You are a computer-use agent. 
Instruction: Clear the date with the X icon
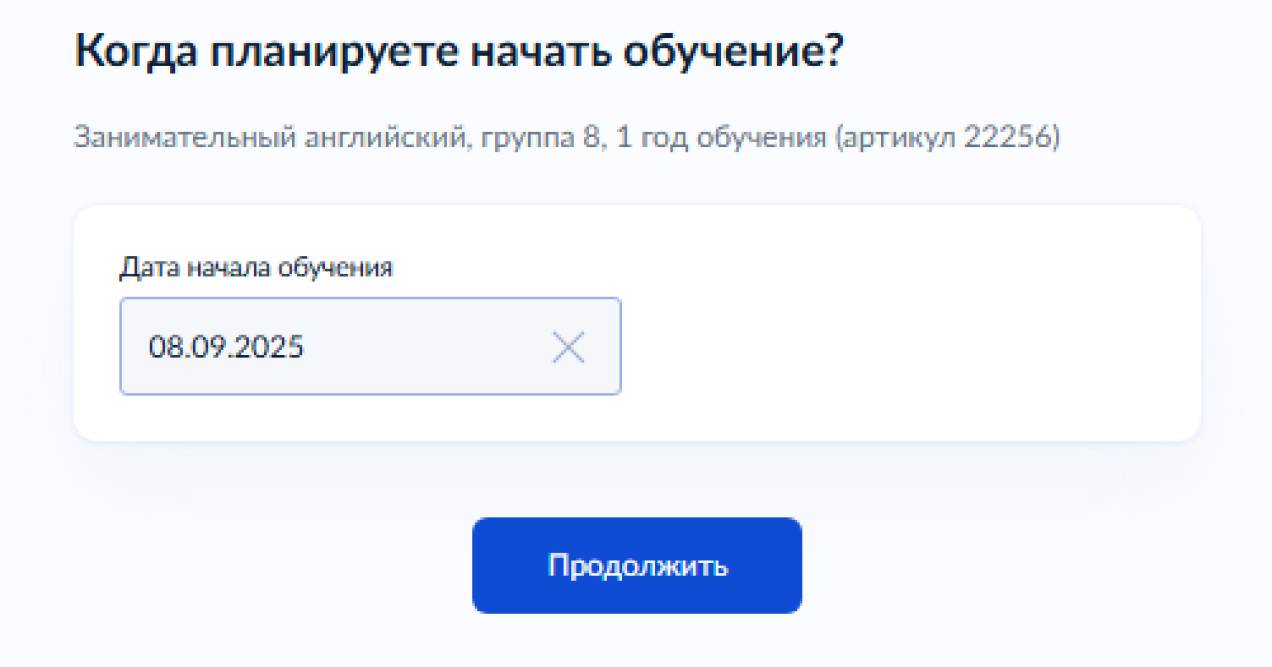click(x=568, y=347)
